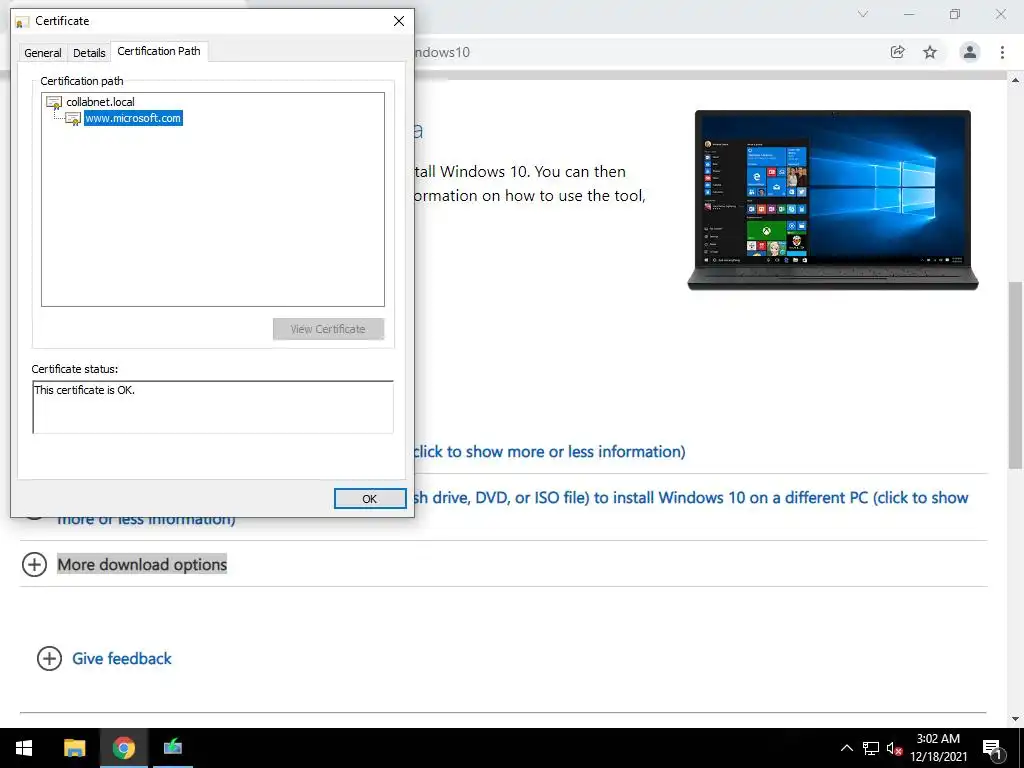Click the Windows 10 laptop image
Image resolution: width=1024 pixels, height=768 pixels.
pyautogui.click(x=833, y=200)
